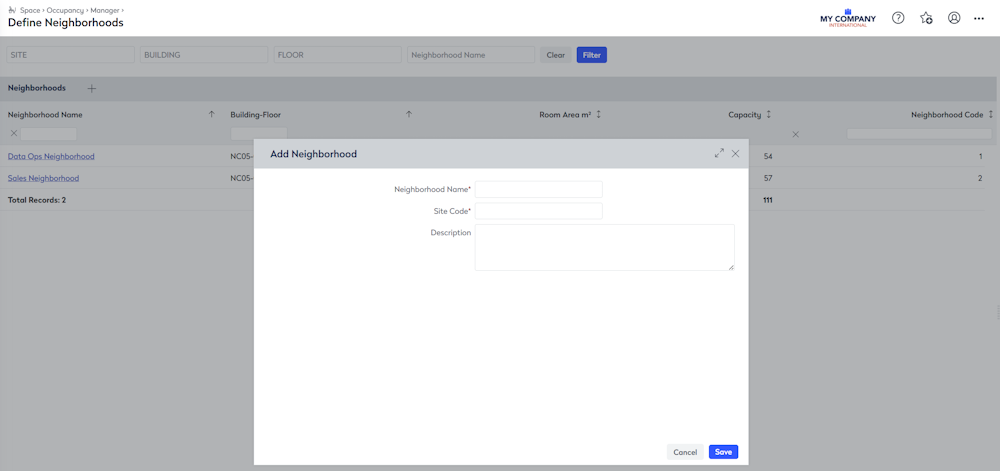Click the Space module icon in breadcrumb

[11, 10]
